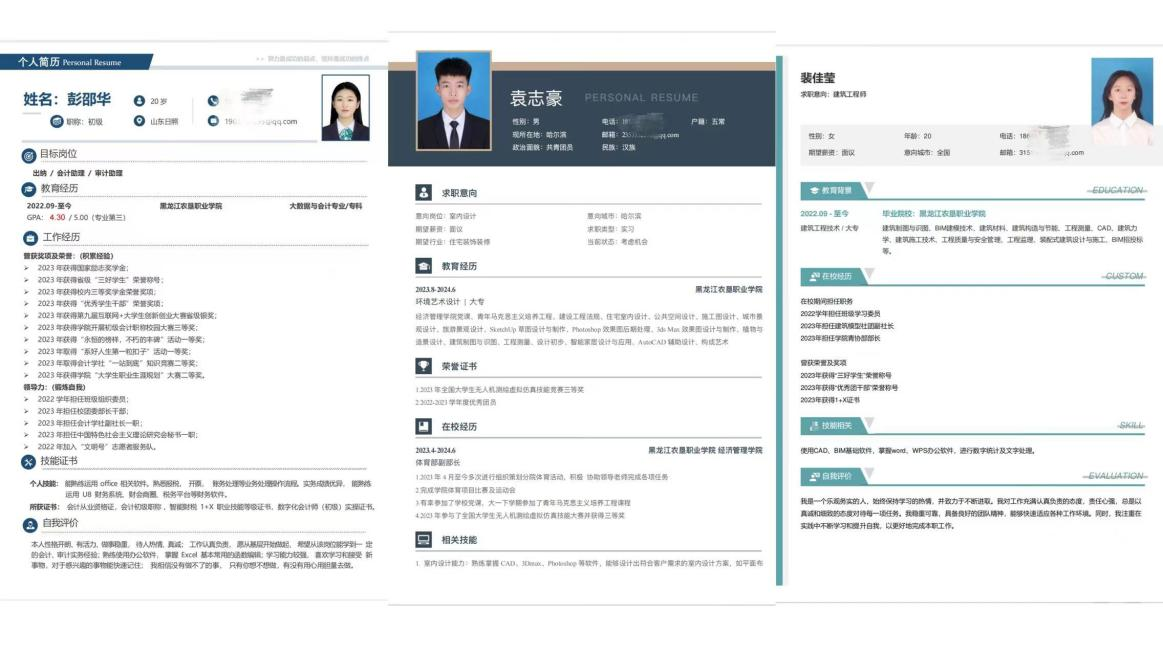Click the 曾获荣誉及奖项 subheading

click(823, 363)
